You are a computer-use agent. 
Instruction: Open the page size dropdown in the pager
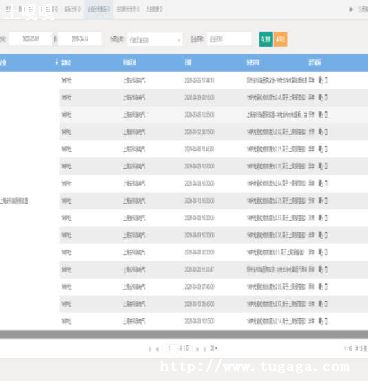(x=214, y=348)
